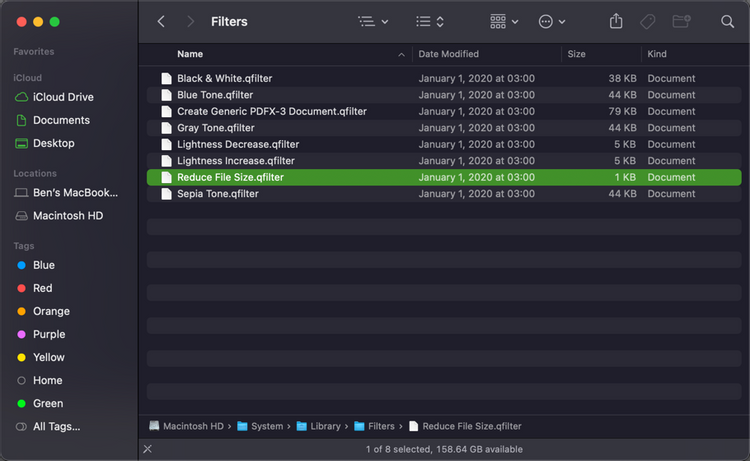Click document icon of Blue Tone.qfilter
The image size is (750, 461).
(166, 95)
